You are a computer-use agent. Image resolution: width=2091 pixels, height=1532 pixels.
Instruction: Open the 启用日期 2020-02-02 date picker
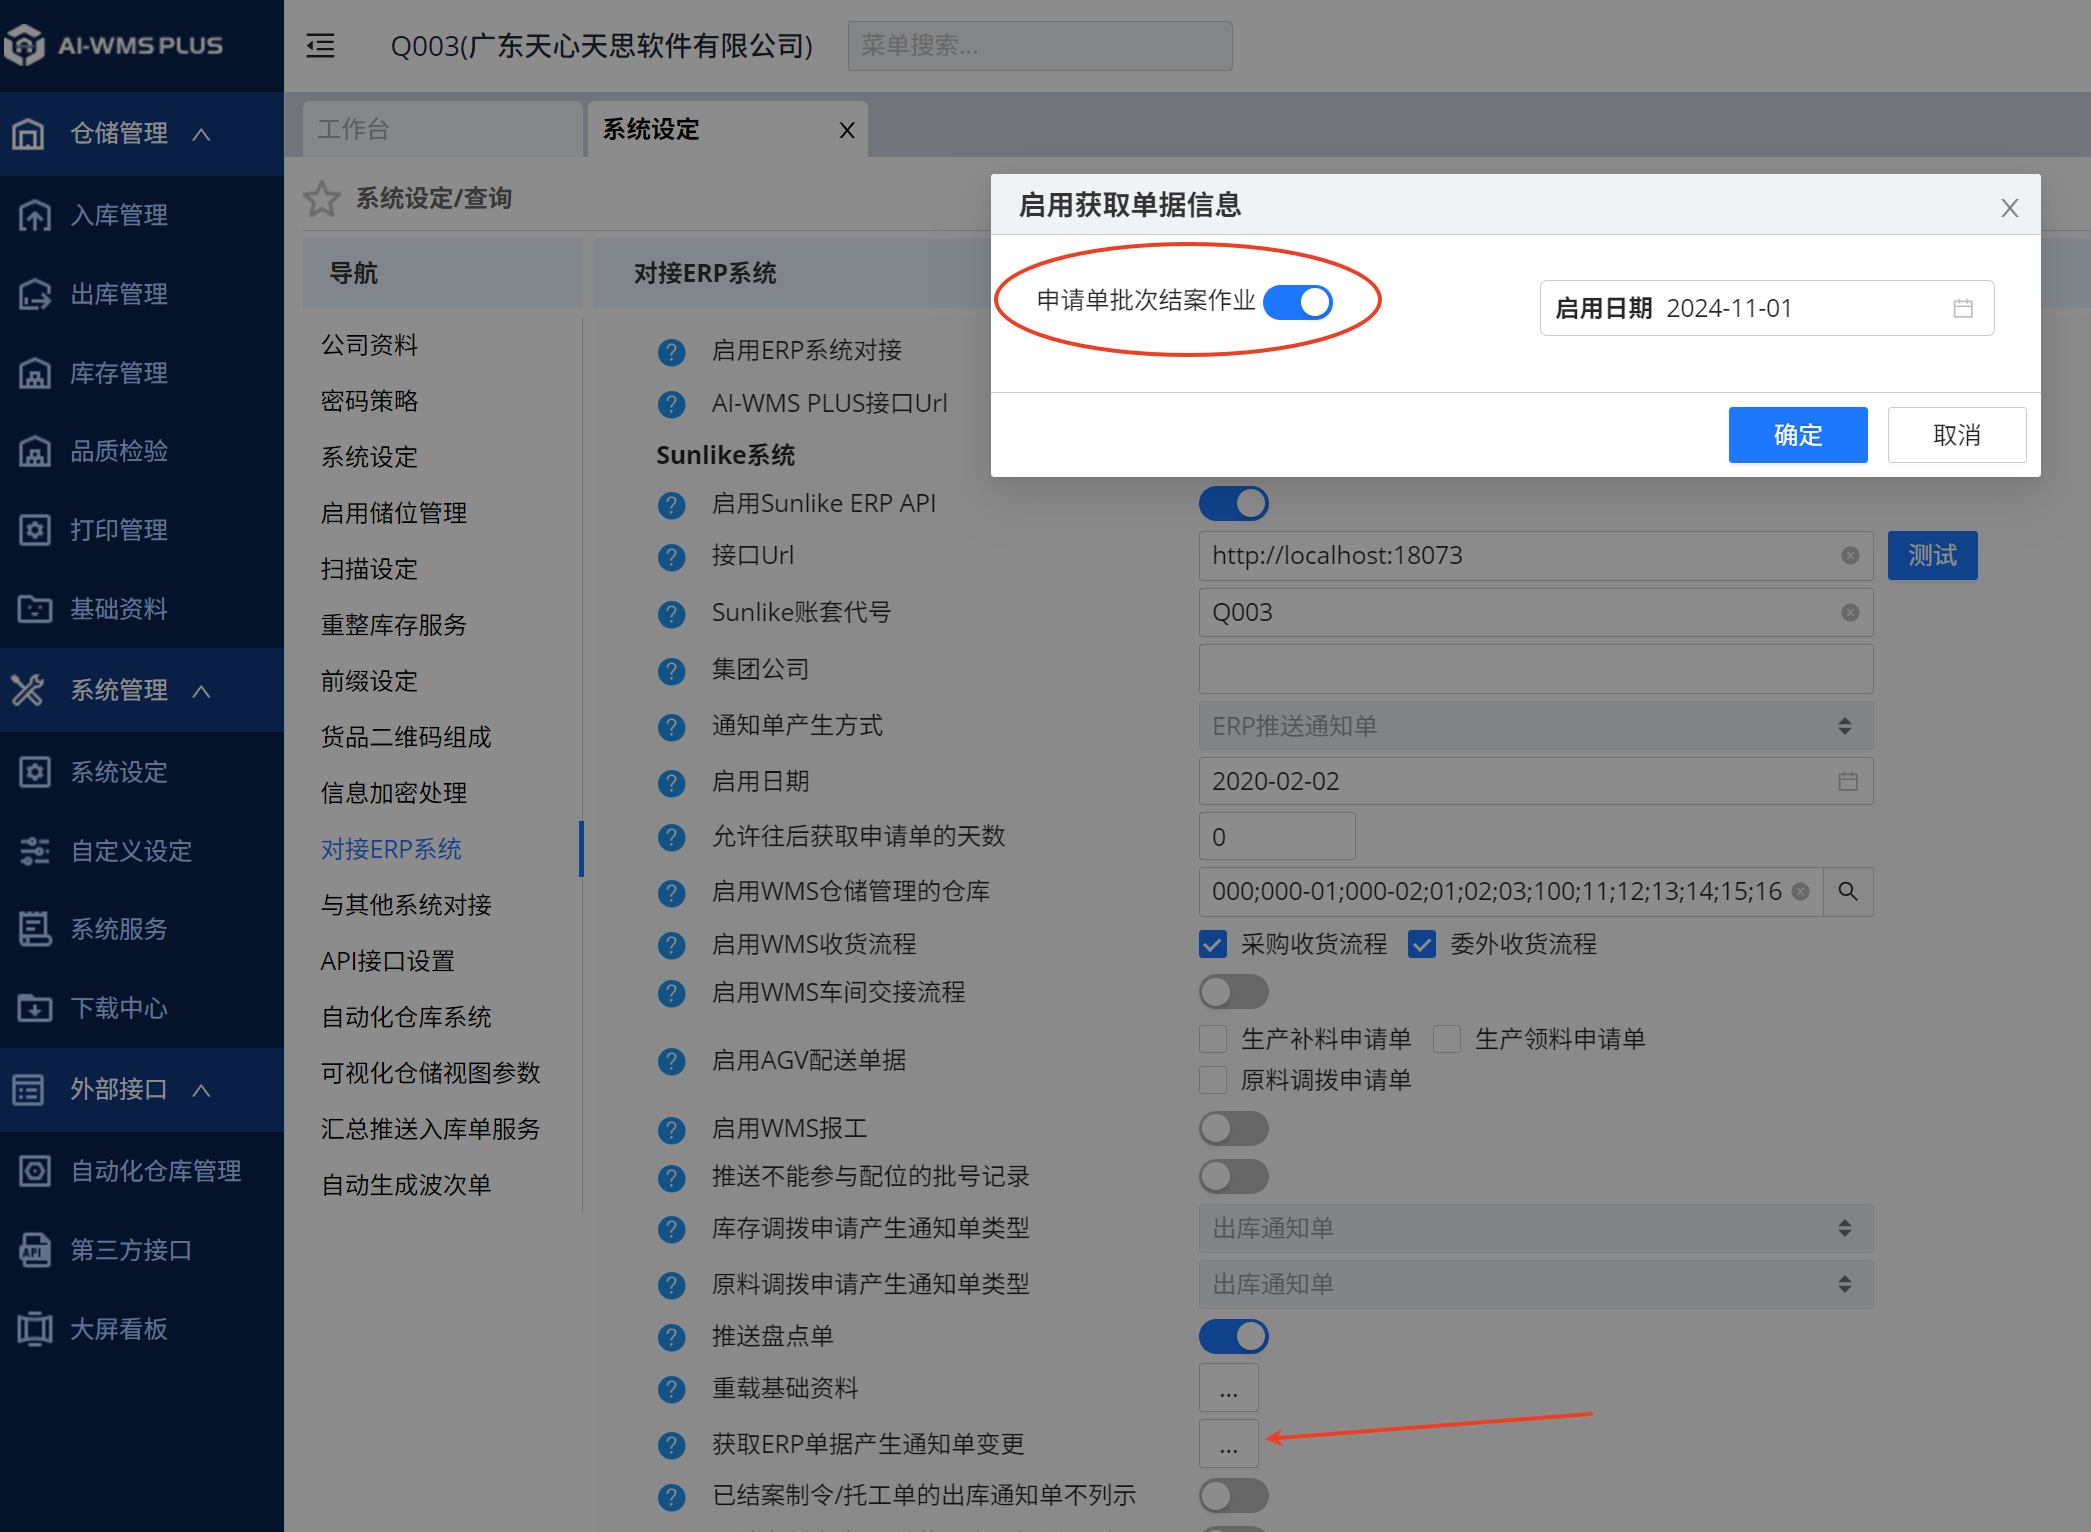(x=1535, y=781)
